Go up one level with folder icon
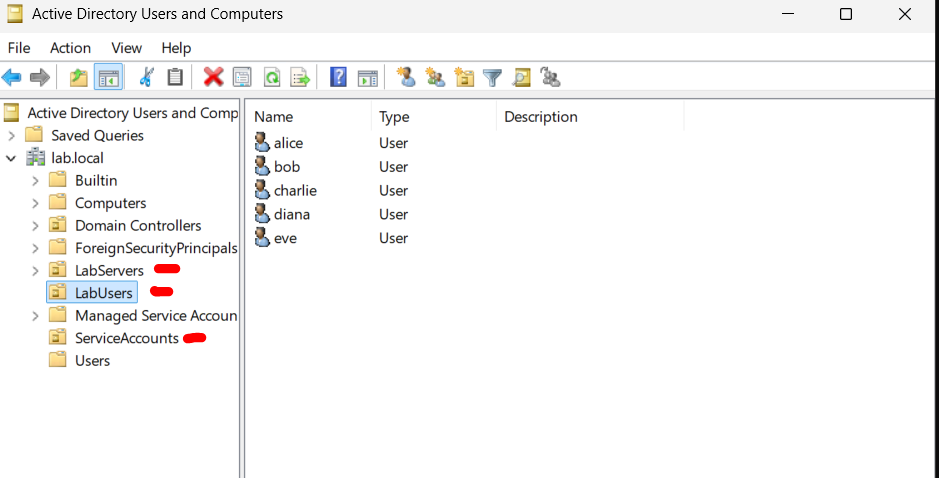The height and width of the screenshot is (478, 939). click(78, 77)
